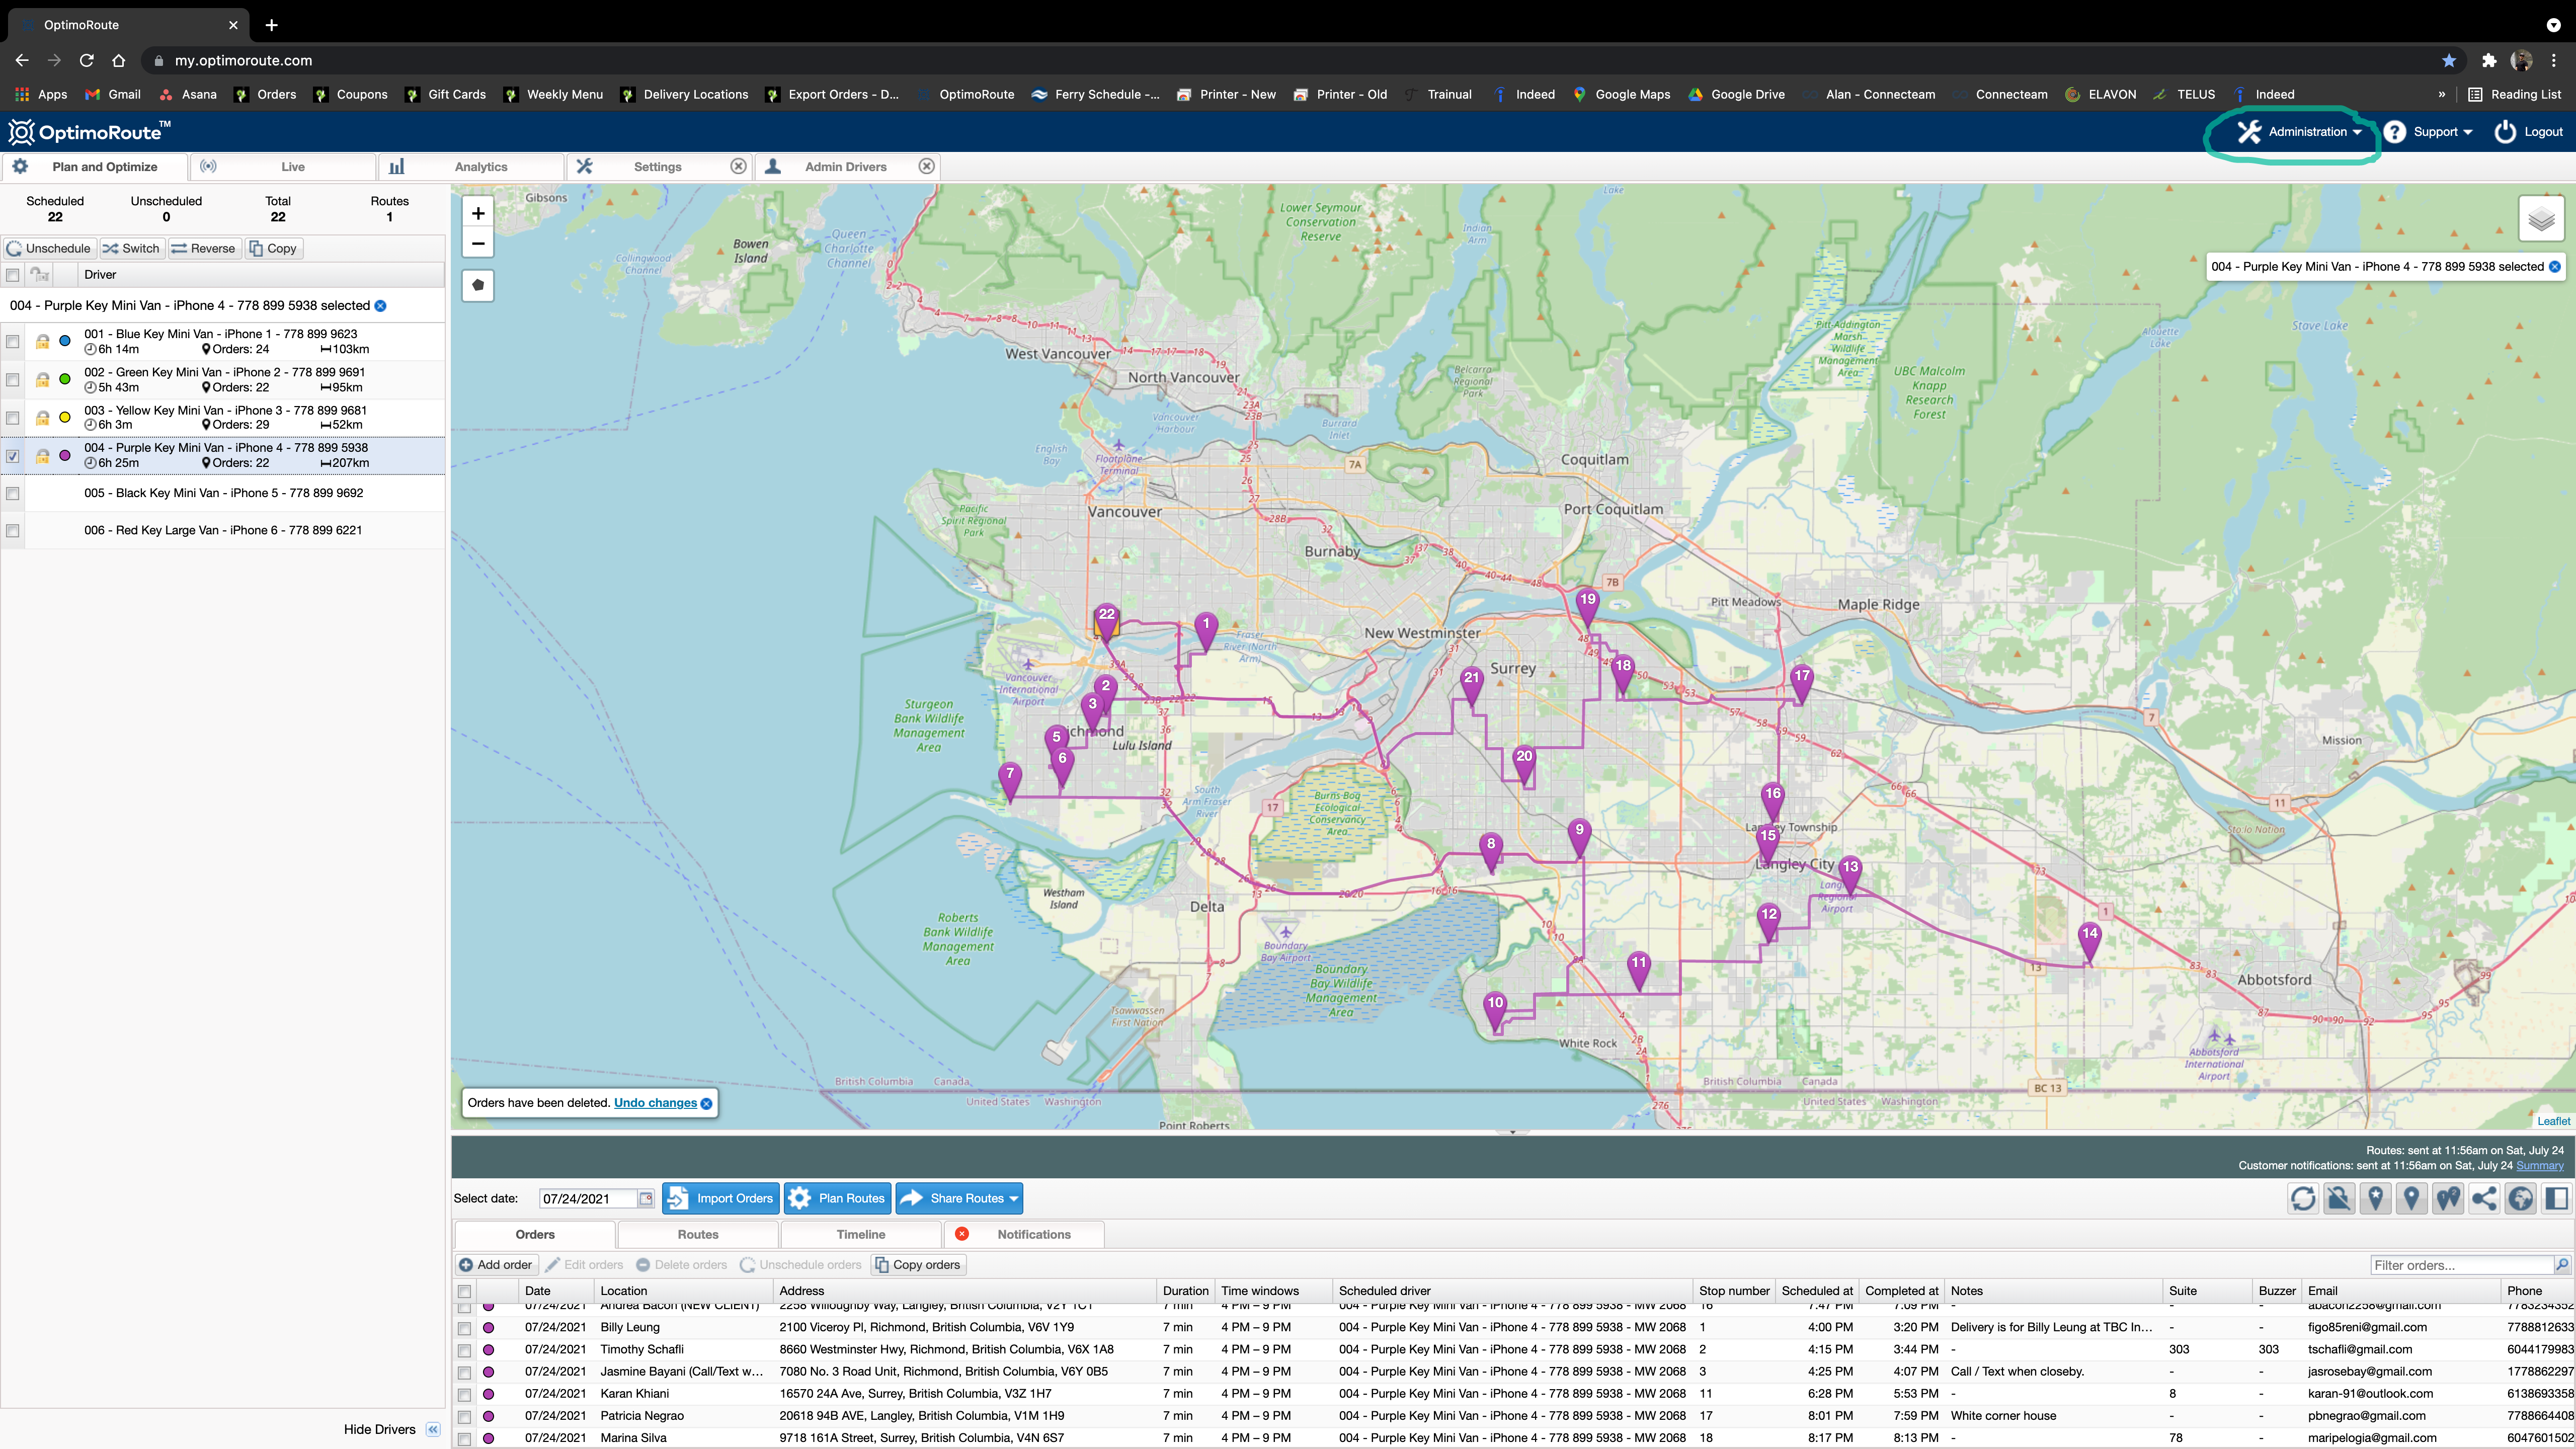Switch to the Timeline tab
The image size is (2576, 1449).
[x=860, y=1234]
